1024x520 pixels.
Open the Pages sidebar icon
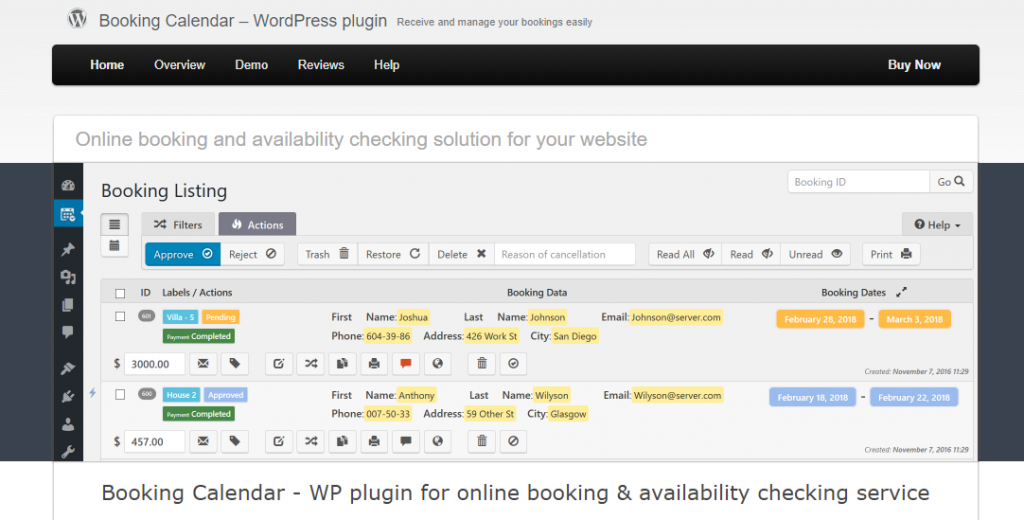pos(68,305)
